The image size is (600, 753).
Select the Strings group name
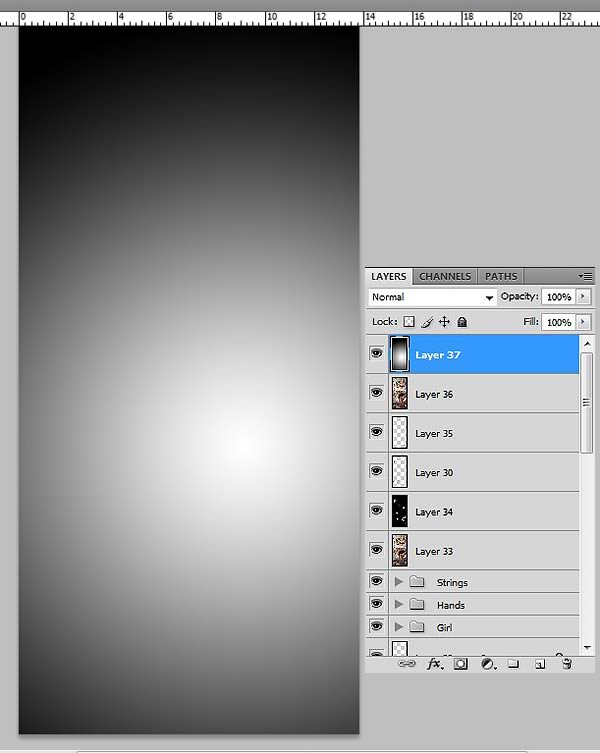[452, 583]
